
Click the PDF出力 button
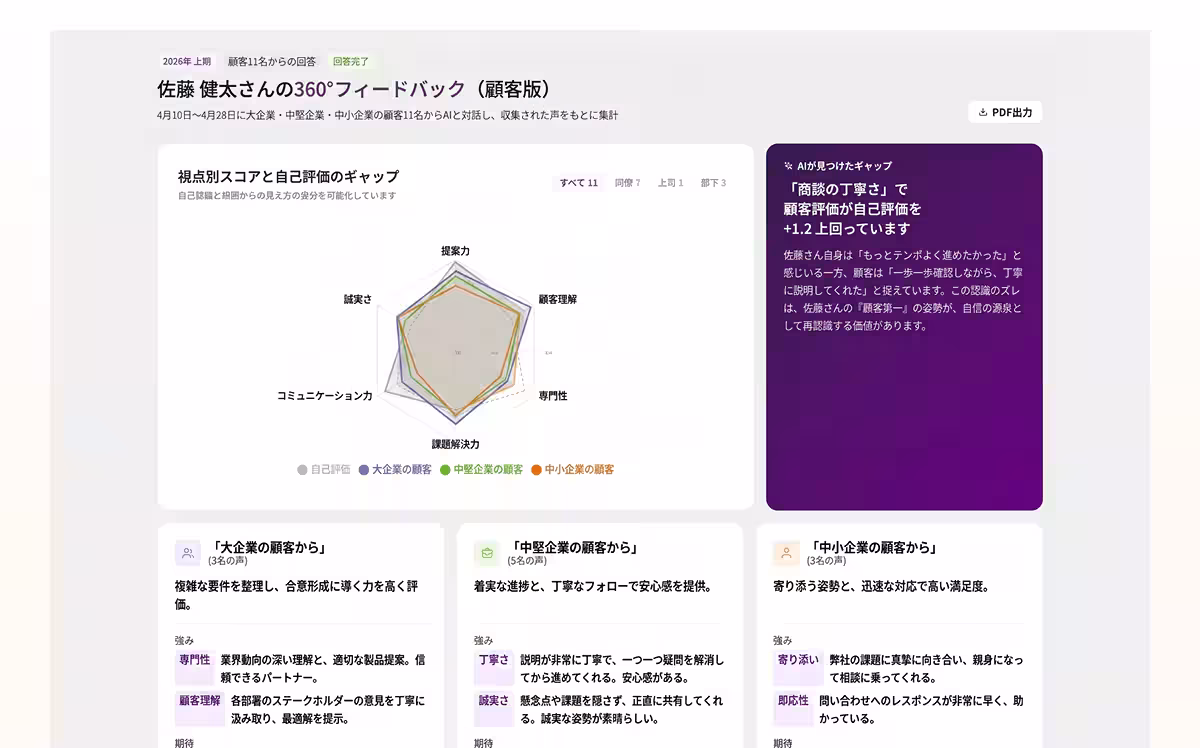tap(1005, 113)
